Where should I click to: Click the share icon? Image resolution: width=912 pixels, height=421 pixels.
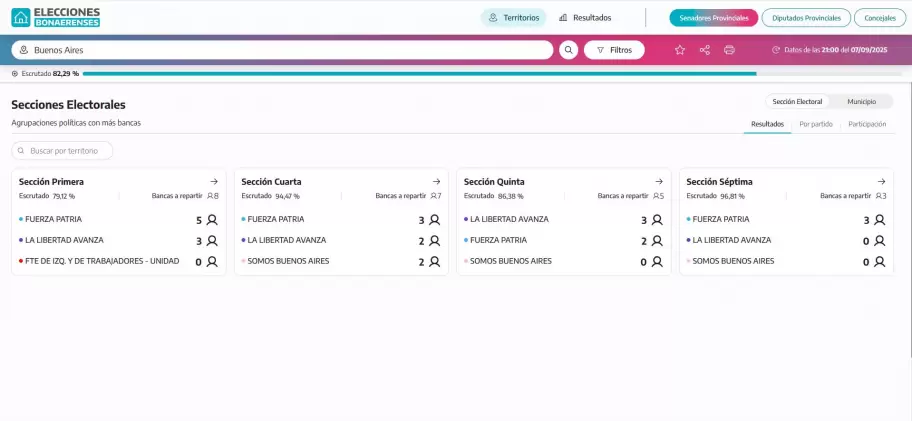point(705,50)
